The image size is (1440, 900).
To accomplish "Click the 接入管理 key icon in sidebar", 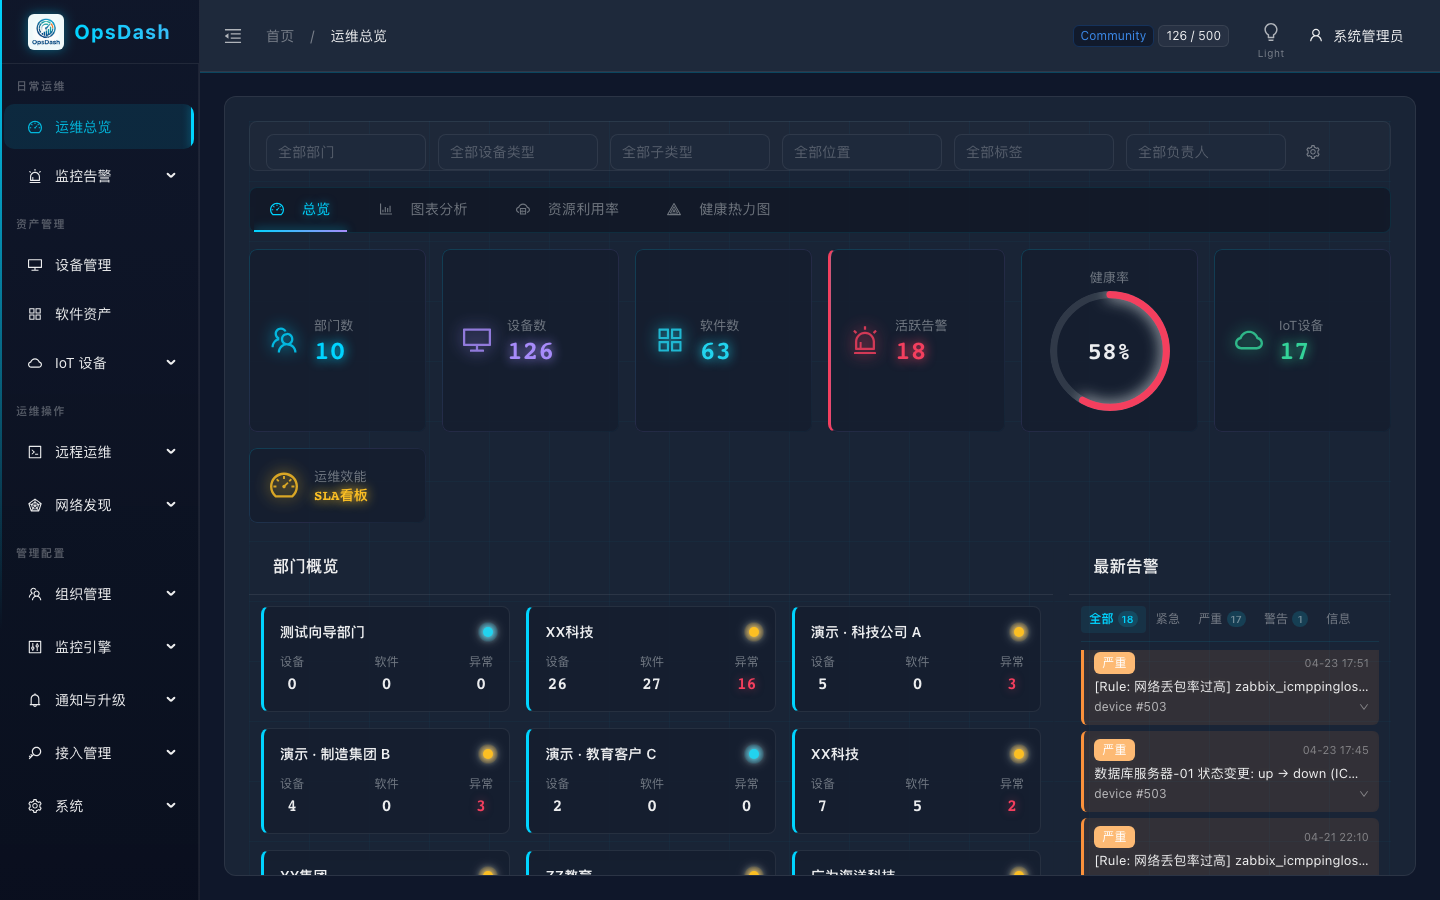I will coord(35,753).
